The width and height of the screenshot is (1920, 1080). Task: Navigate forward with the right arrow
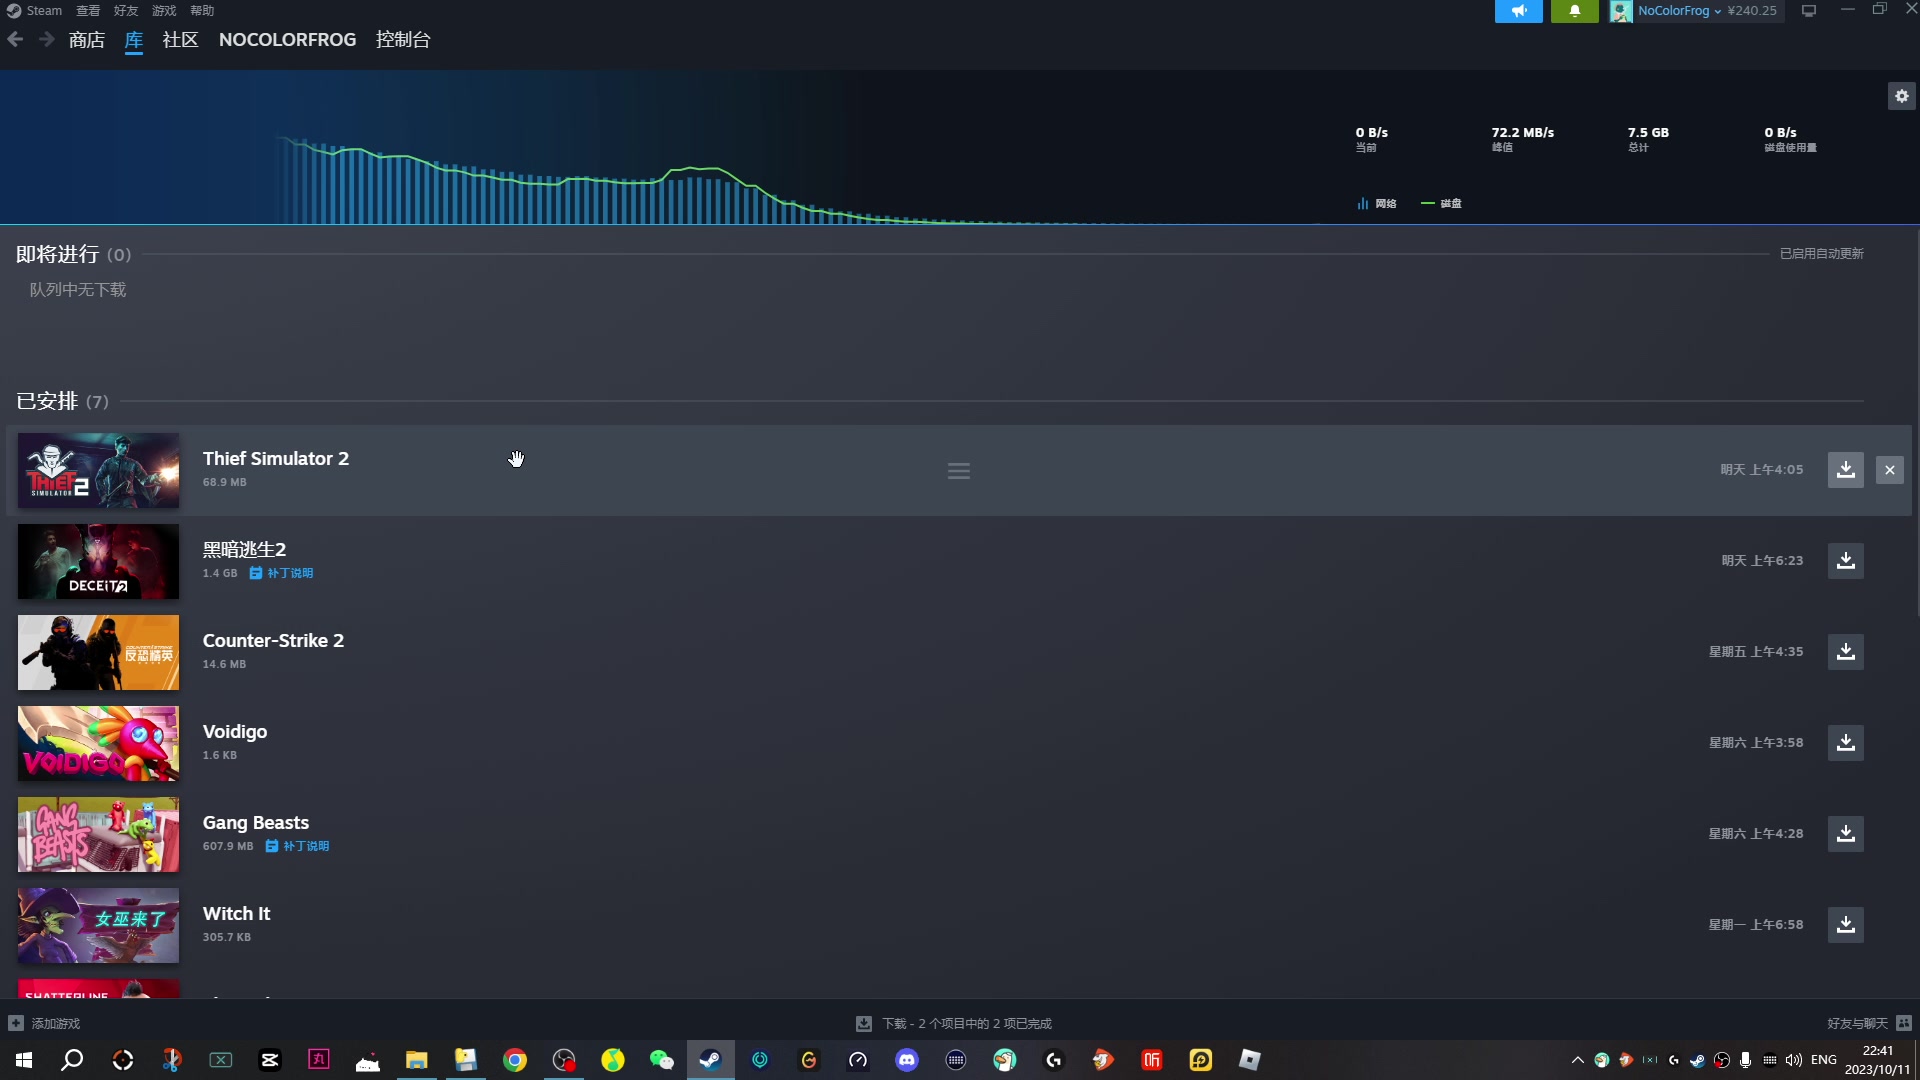(x=46, y=39)
